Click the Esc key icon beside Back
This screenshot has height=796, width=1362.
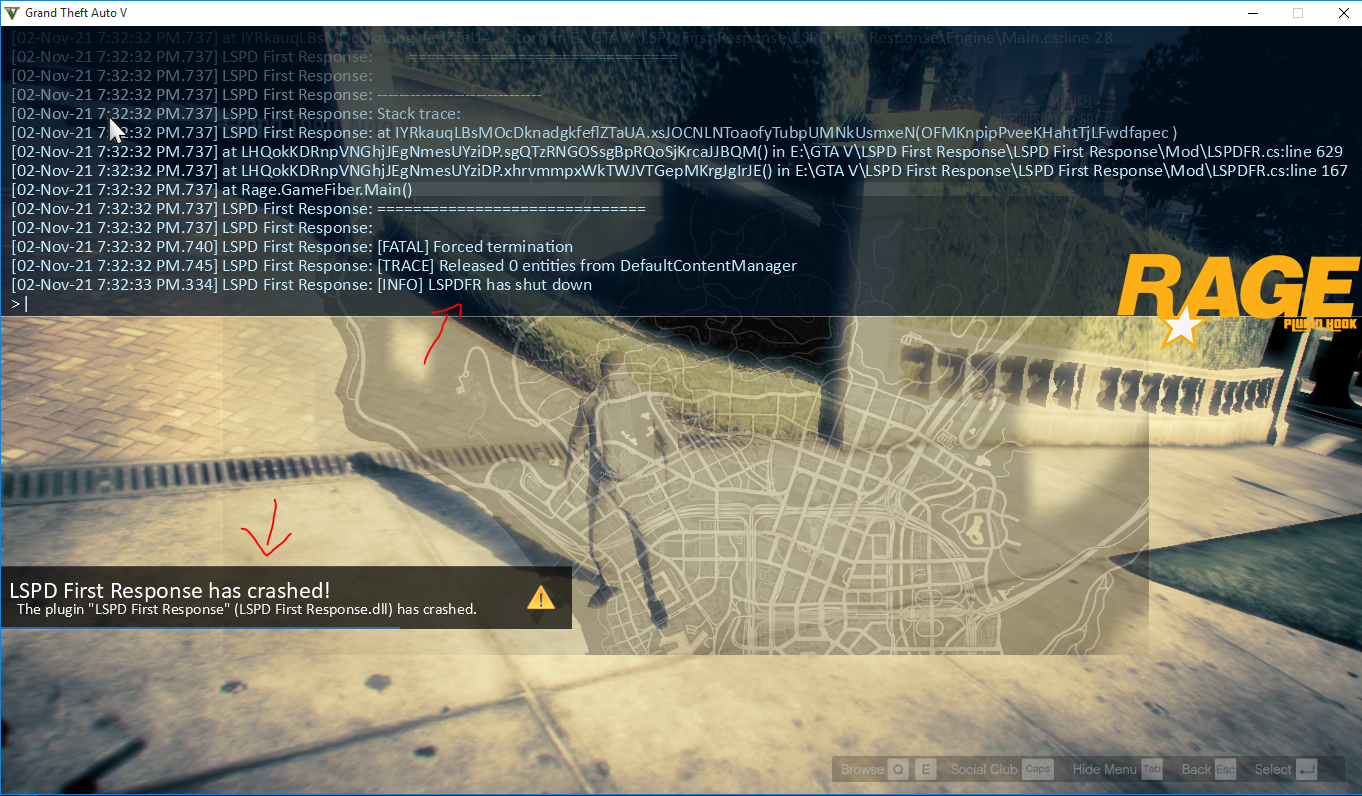click(x=1226, y=769)
